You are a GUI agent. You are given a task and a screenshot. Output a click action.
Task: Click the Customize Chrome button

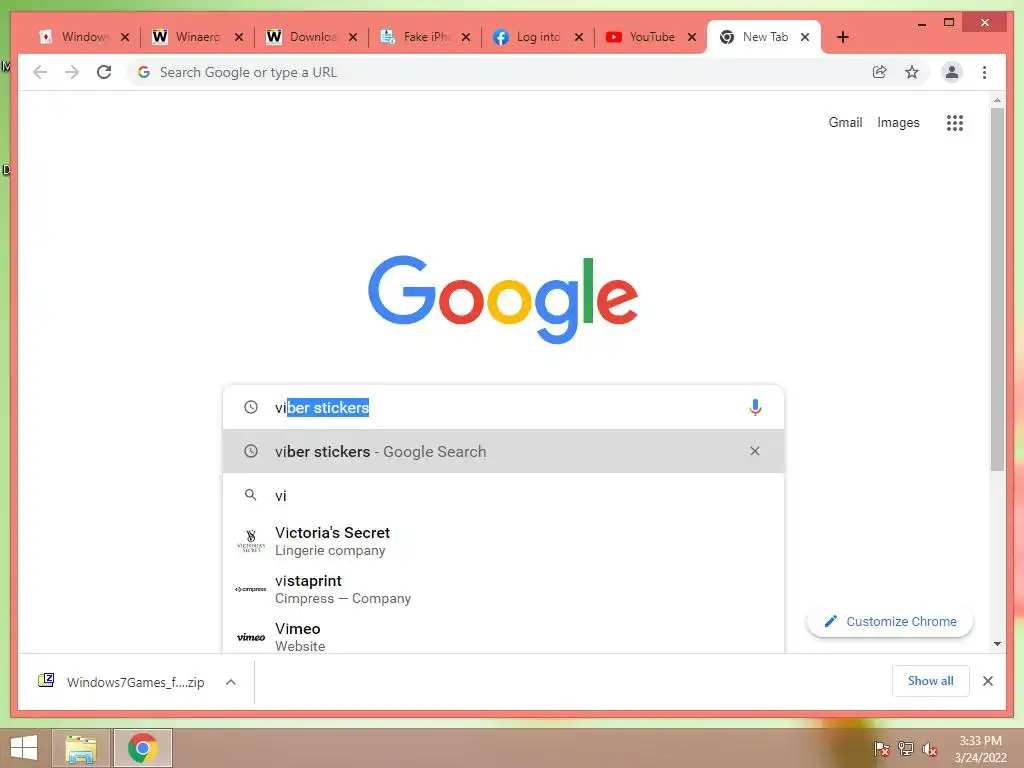pyautogui.click(x=889, y=621)
